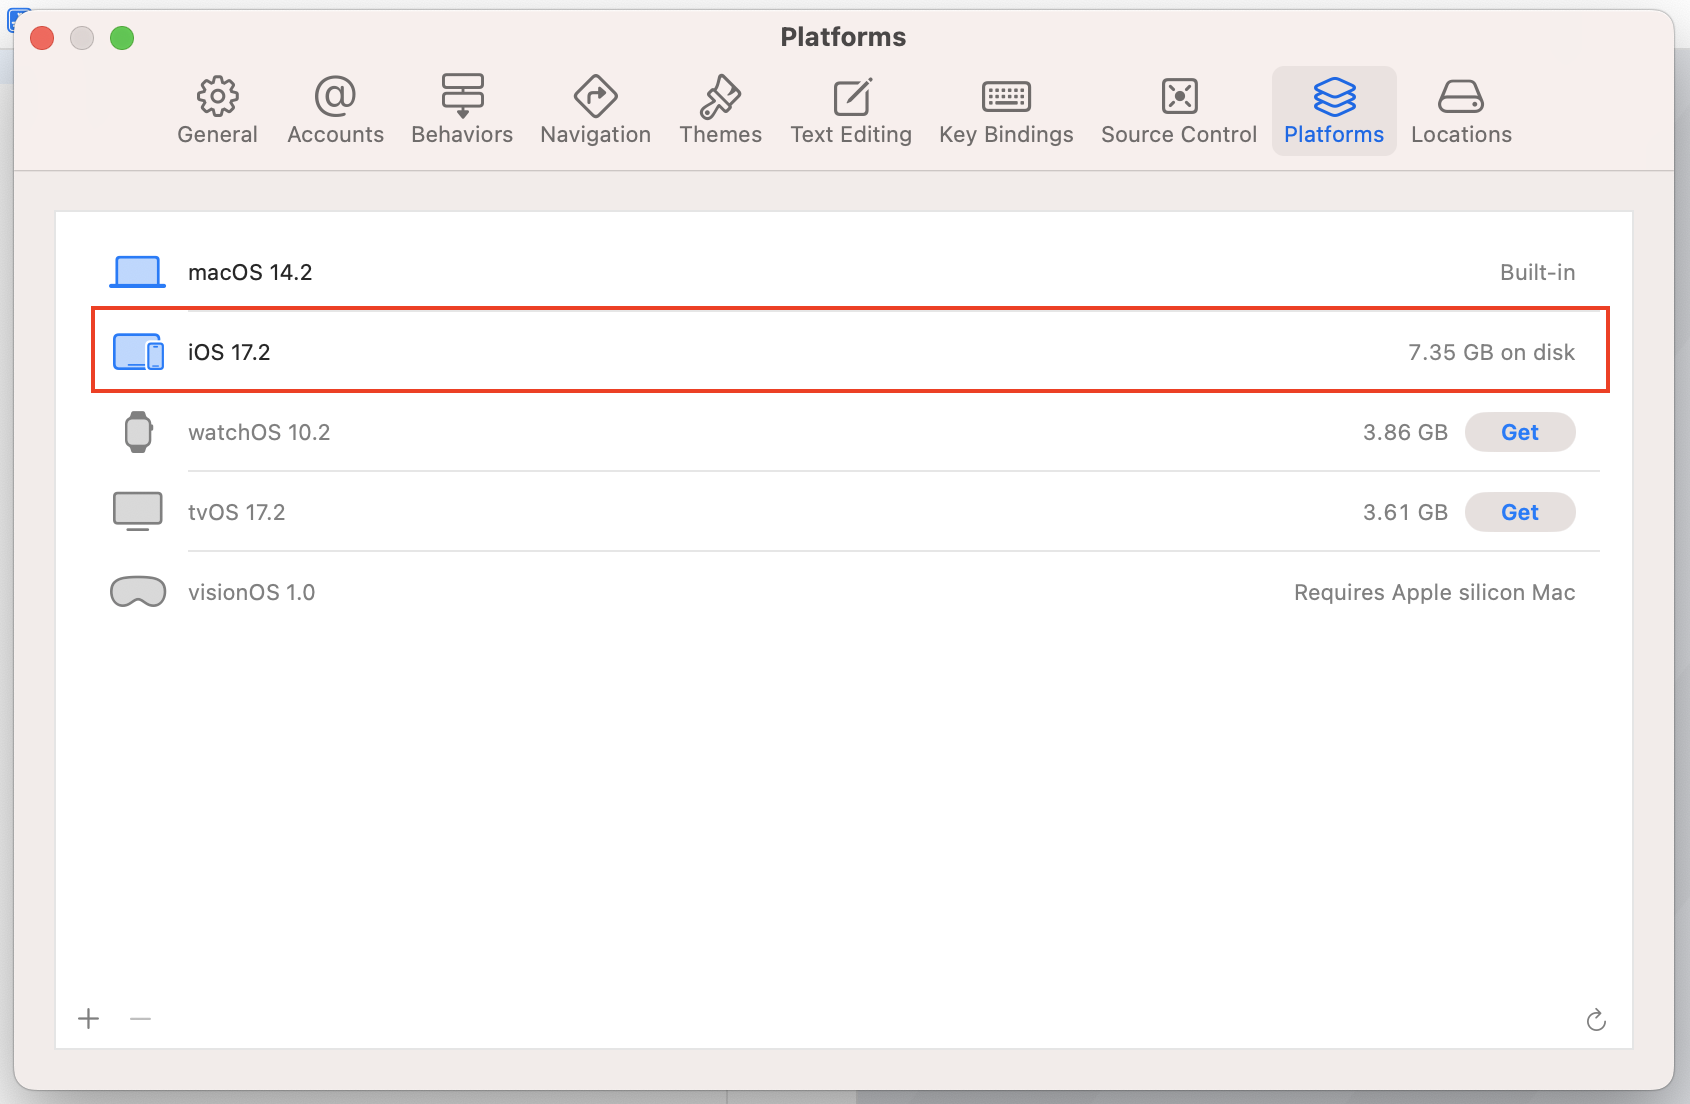Get the watchOS 10.2 platform
This screenshot has height=1104, width=1690.
click(1520, 432)
